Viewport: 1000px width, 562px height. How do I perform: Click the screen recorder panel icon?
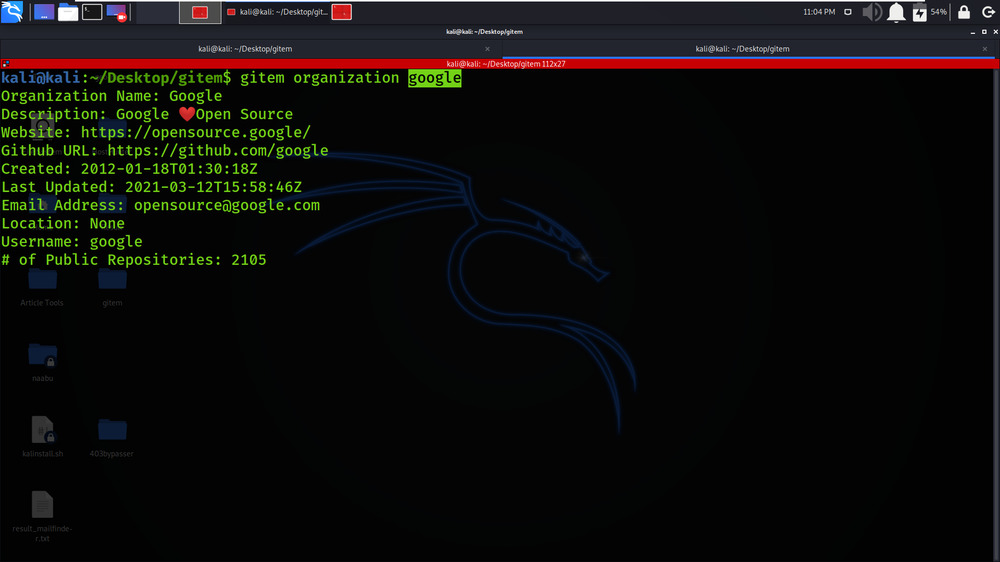click(116, 12)
